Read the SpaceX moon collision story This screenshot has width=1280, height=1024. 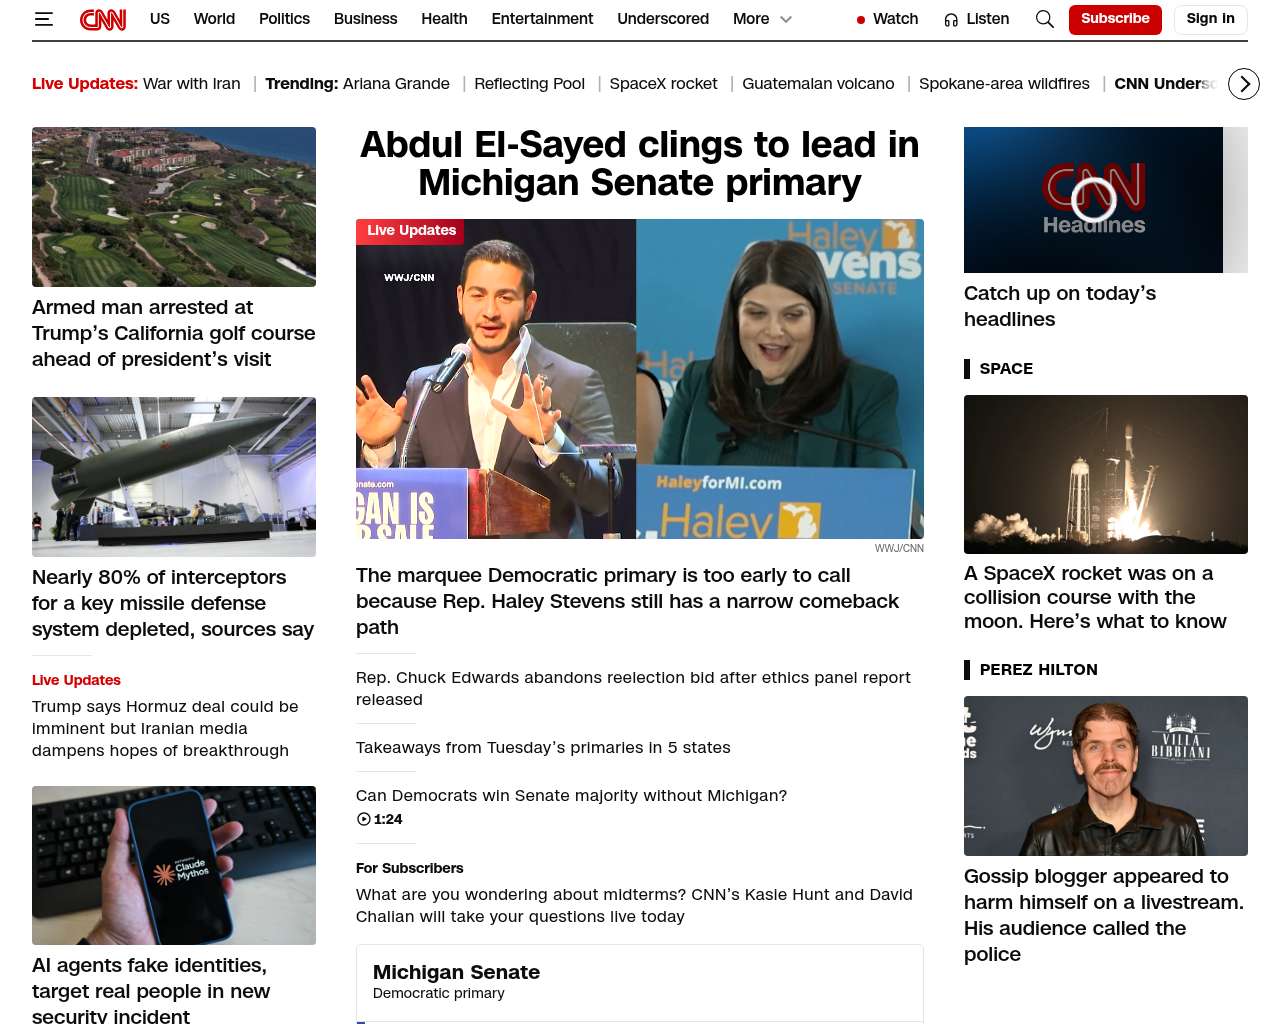pyautogui.click(x=1095, y=597)
